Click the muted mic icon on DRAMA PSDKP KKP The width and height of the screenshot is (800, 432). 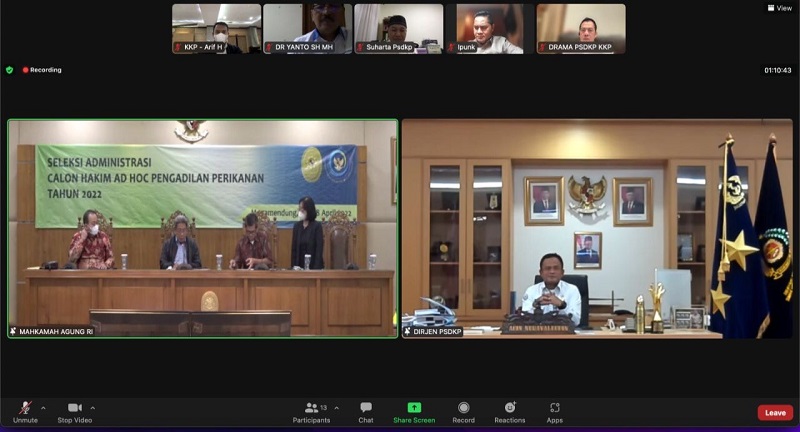click(x=542, y=47)
